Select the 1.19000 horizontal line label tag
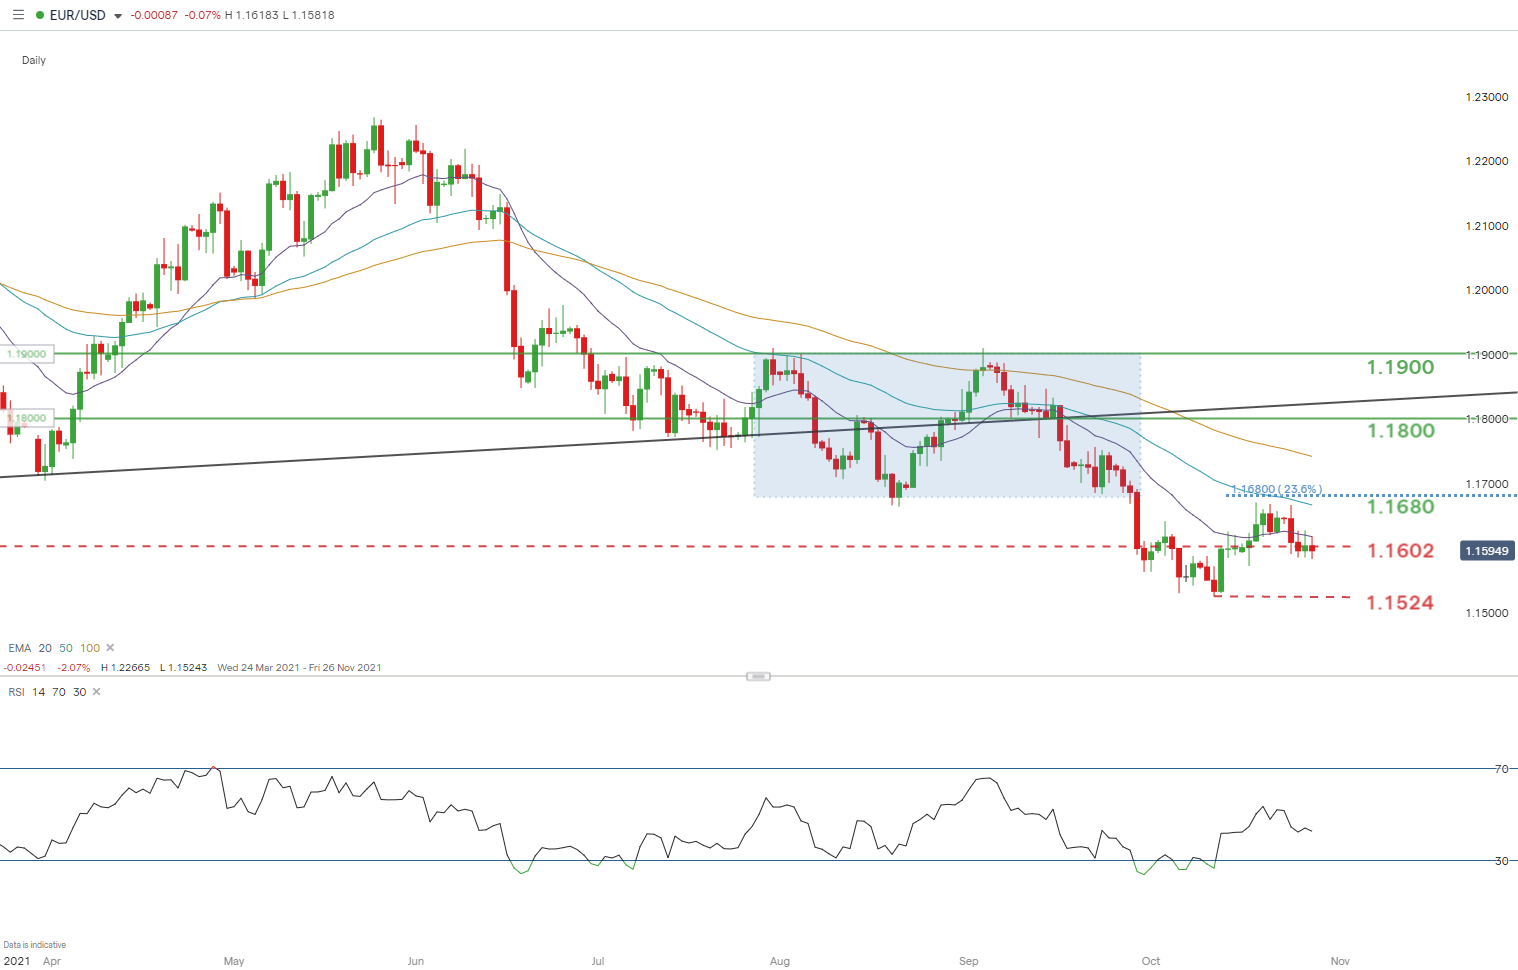Viewport: 1518px width, 970px height. tap(27, 354)
